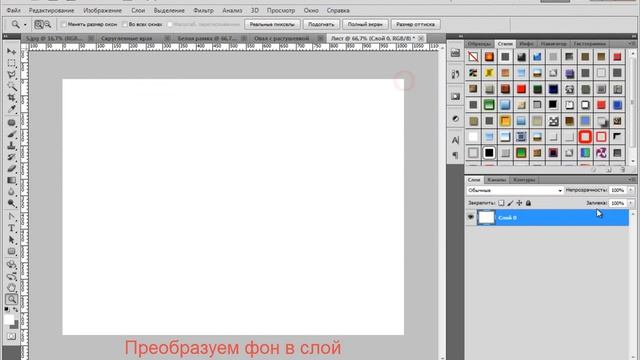
Task: Select the Path Selection tool
Action: tap(11, 240)
